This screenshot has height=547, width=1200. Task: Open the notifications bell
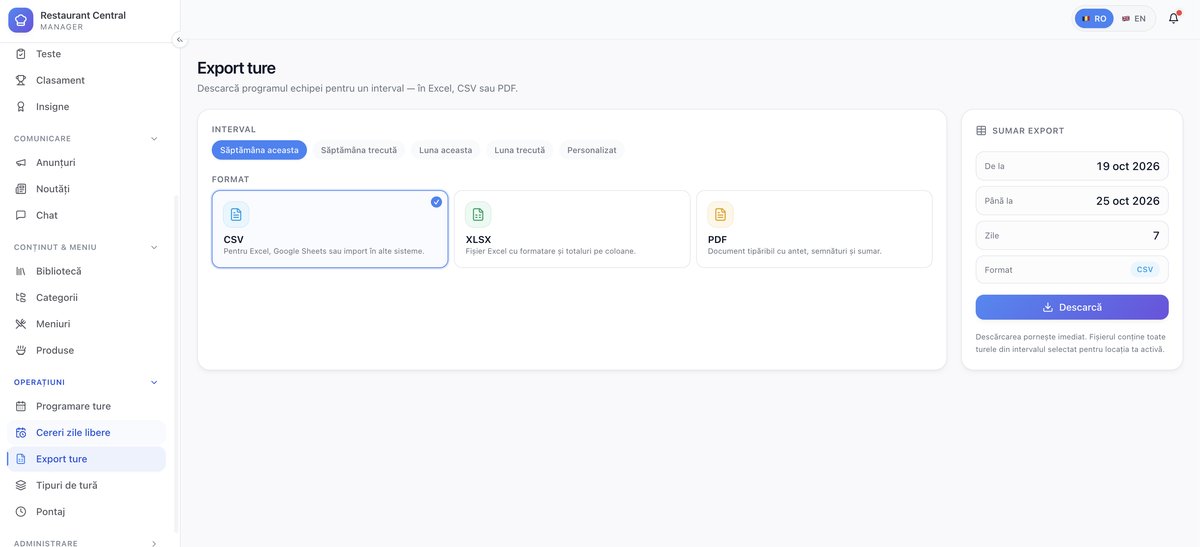[x=1174, y=18]
